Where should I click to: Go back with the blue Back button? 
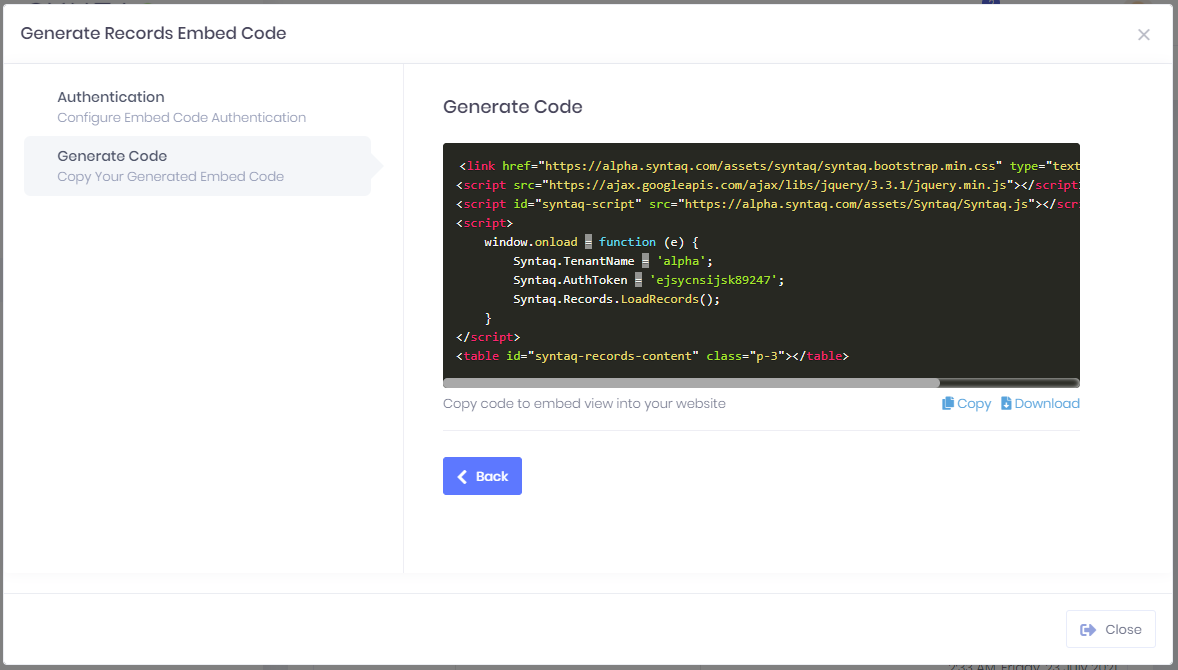tap(482, 476)
